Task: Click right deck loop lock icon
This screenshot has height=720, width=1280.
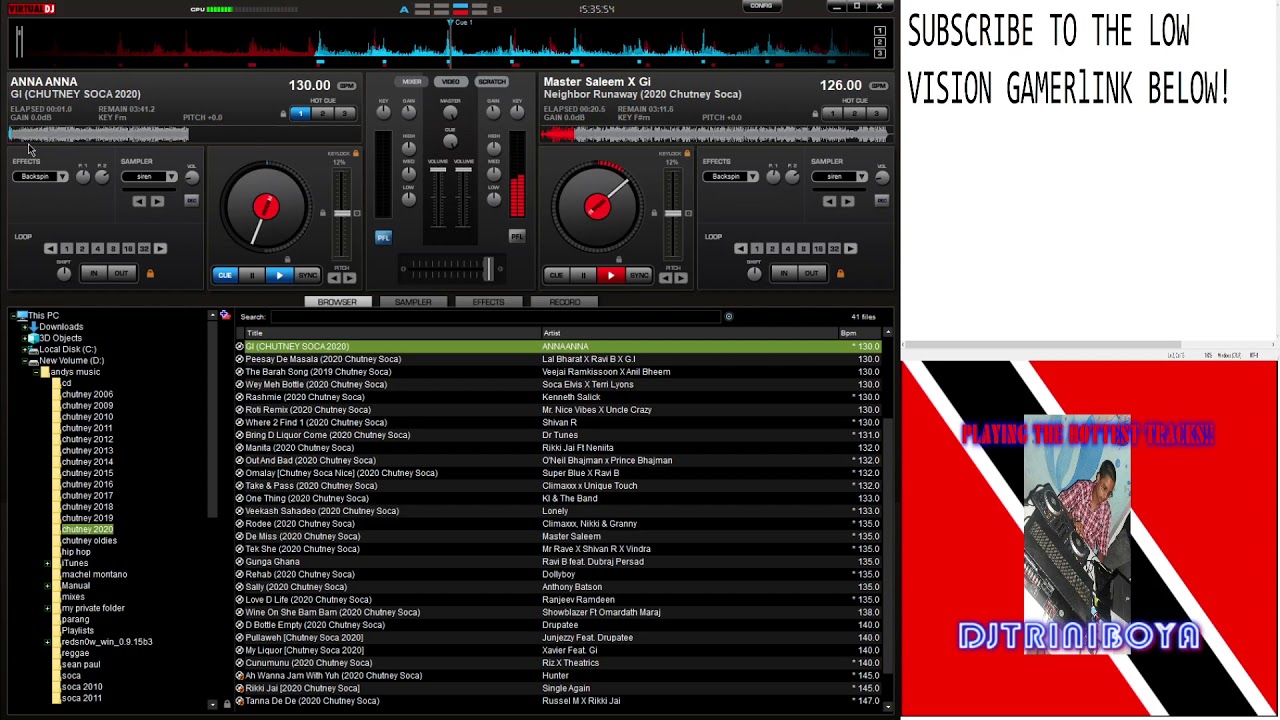Action: point(840,273)
